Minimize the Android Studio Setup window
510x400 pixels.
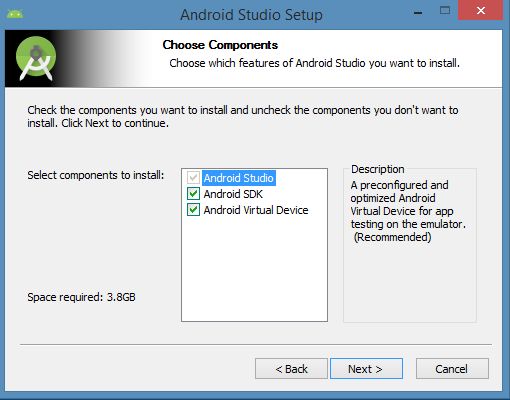point(418,13)
